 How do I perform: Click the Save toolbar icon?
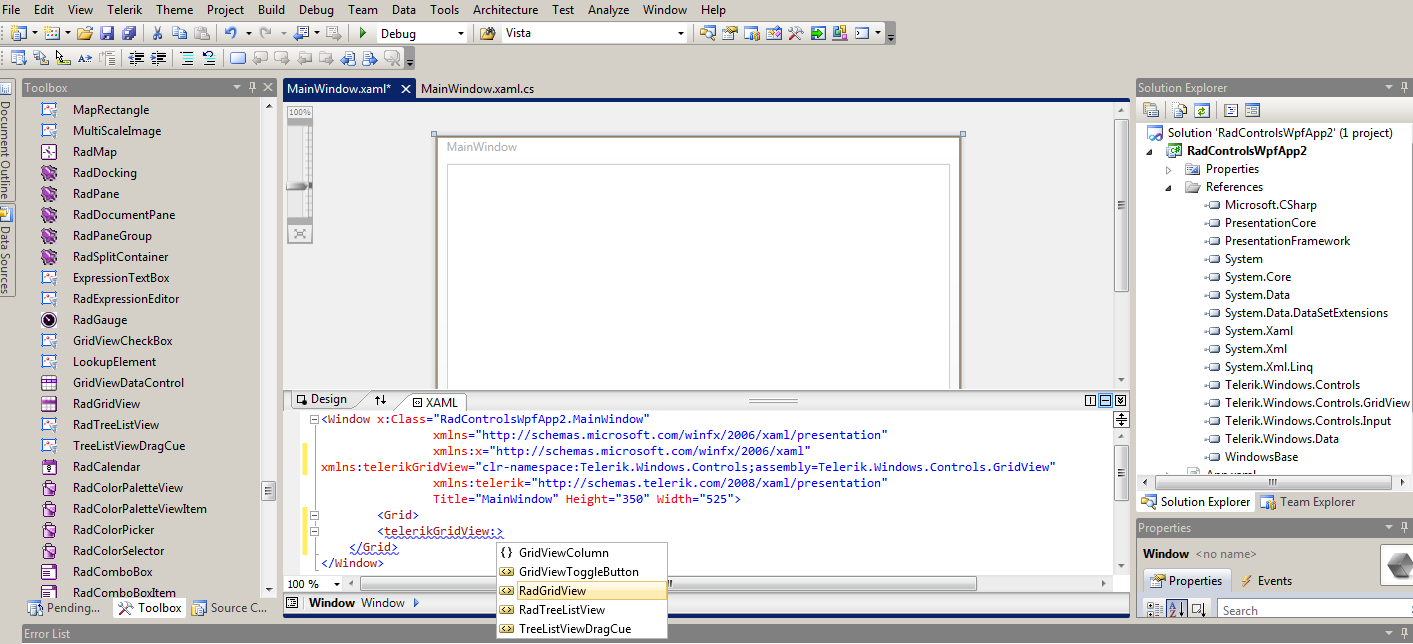coord(107,33)
